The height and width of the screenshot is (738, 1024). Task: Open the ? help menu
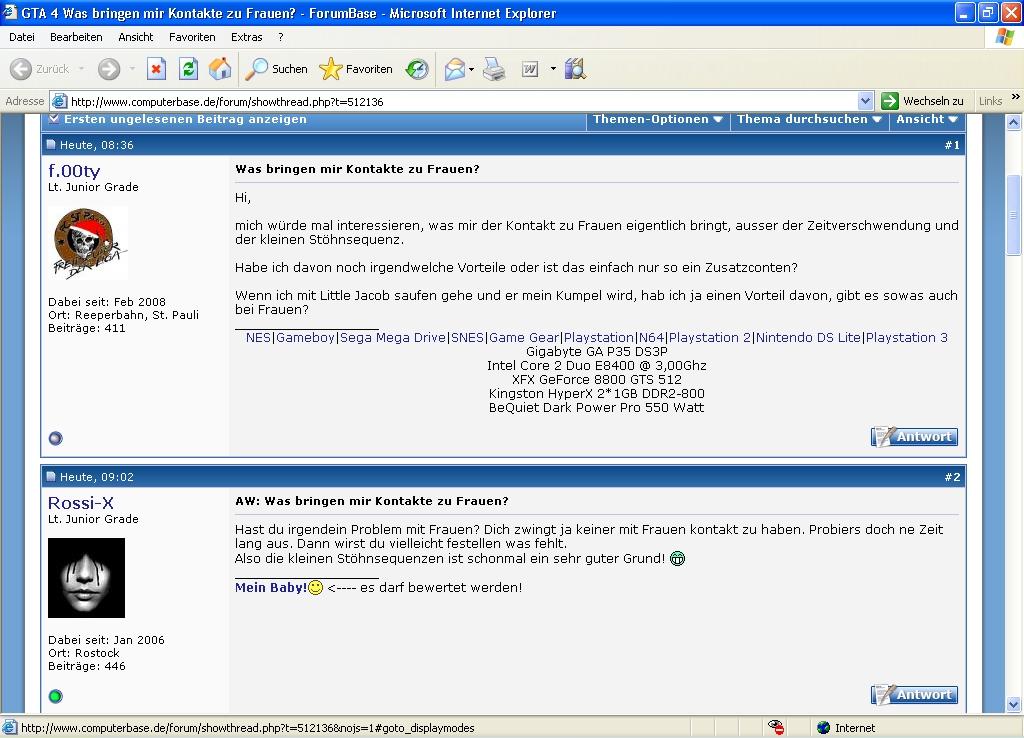281,37
